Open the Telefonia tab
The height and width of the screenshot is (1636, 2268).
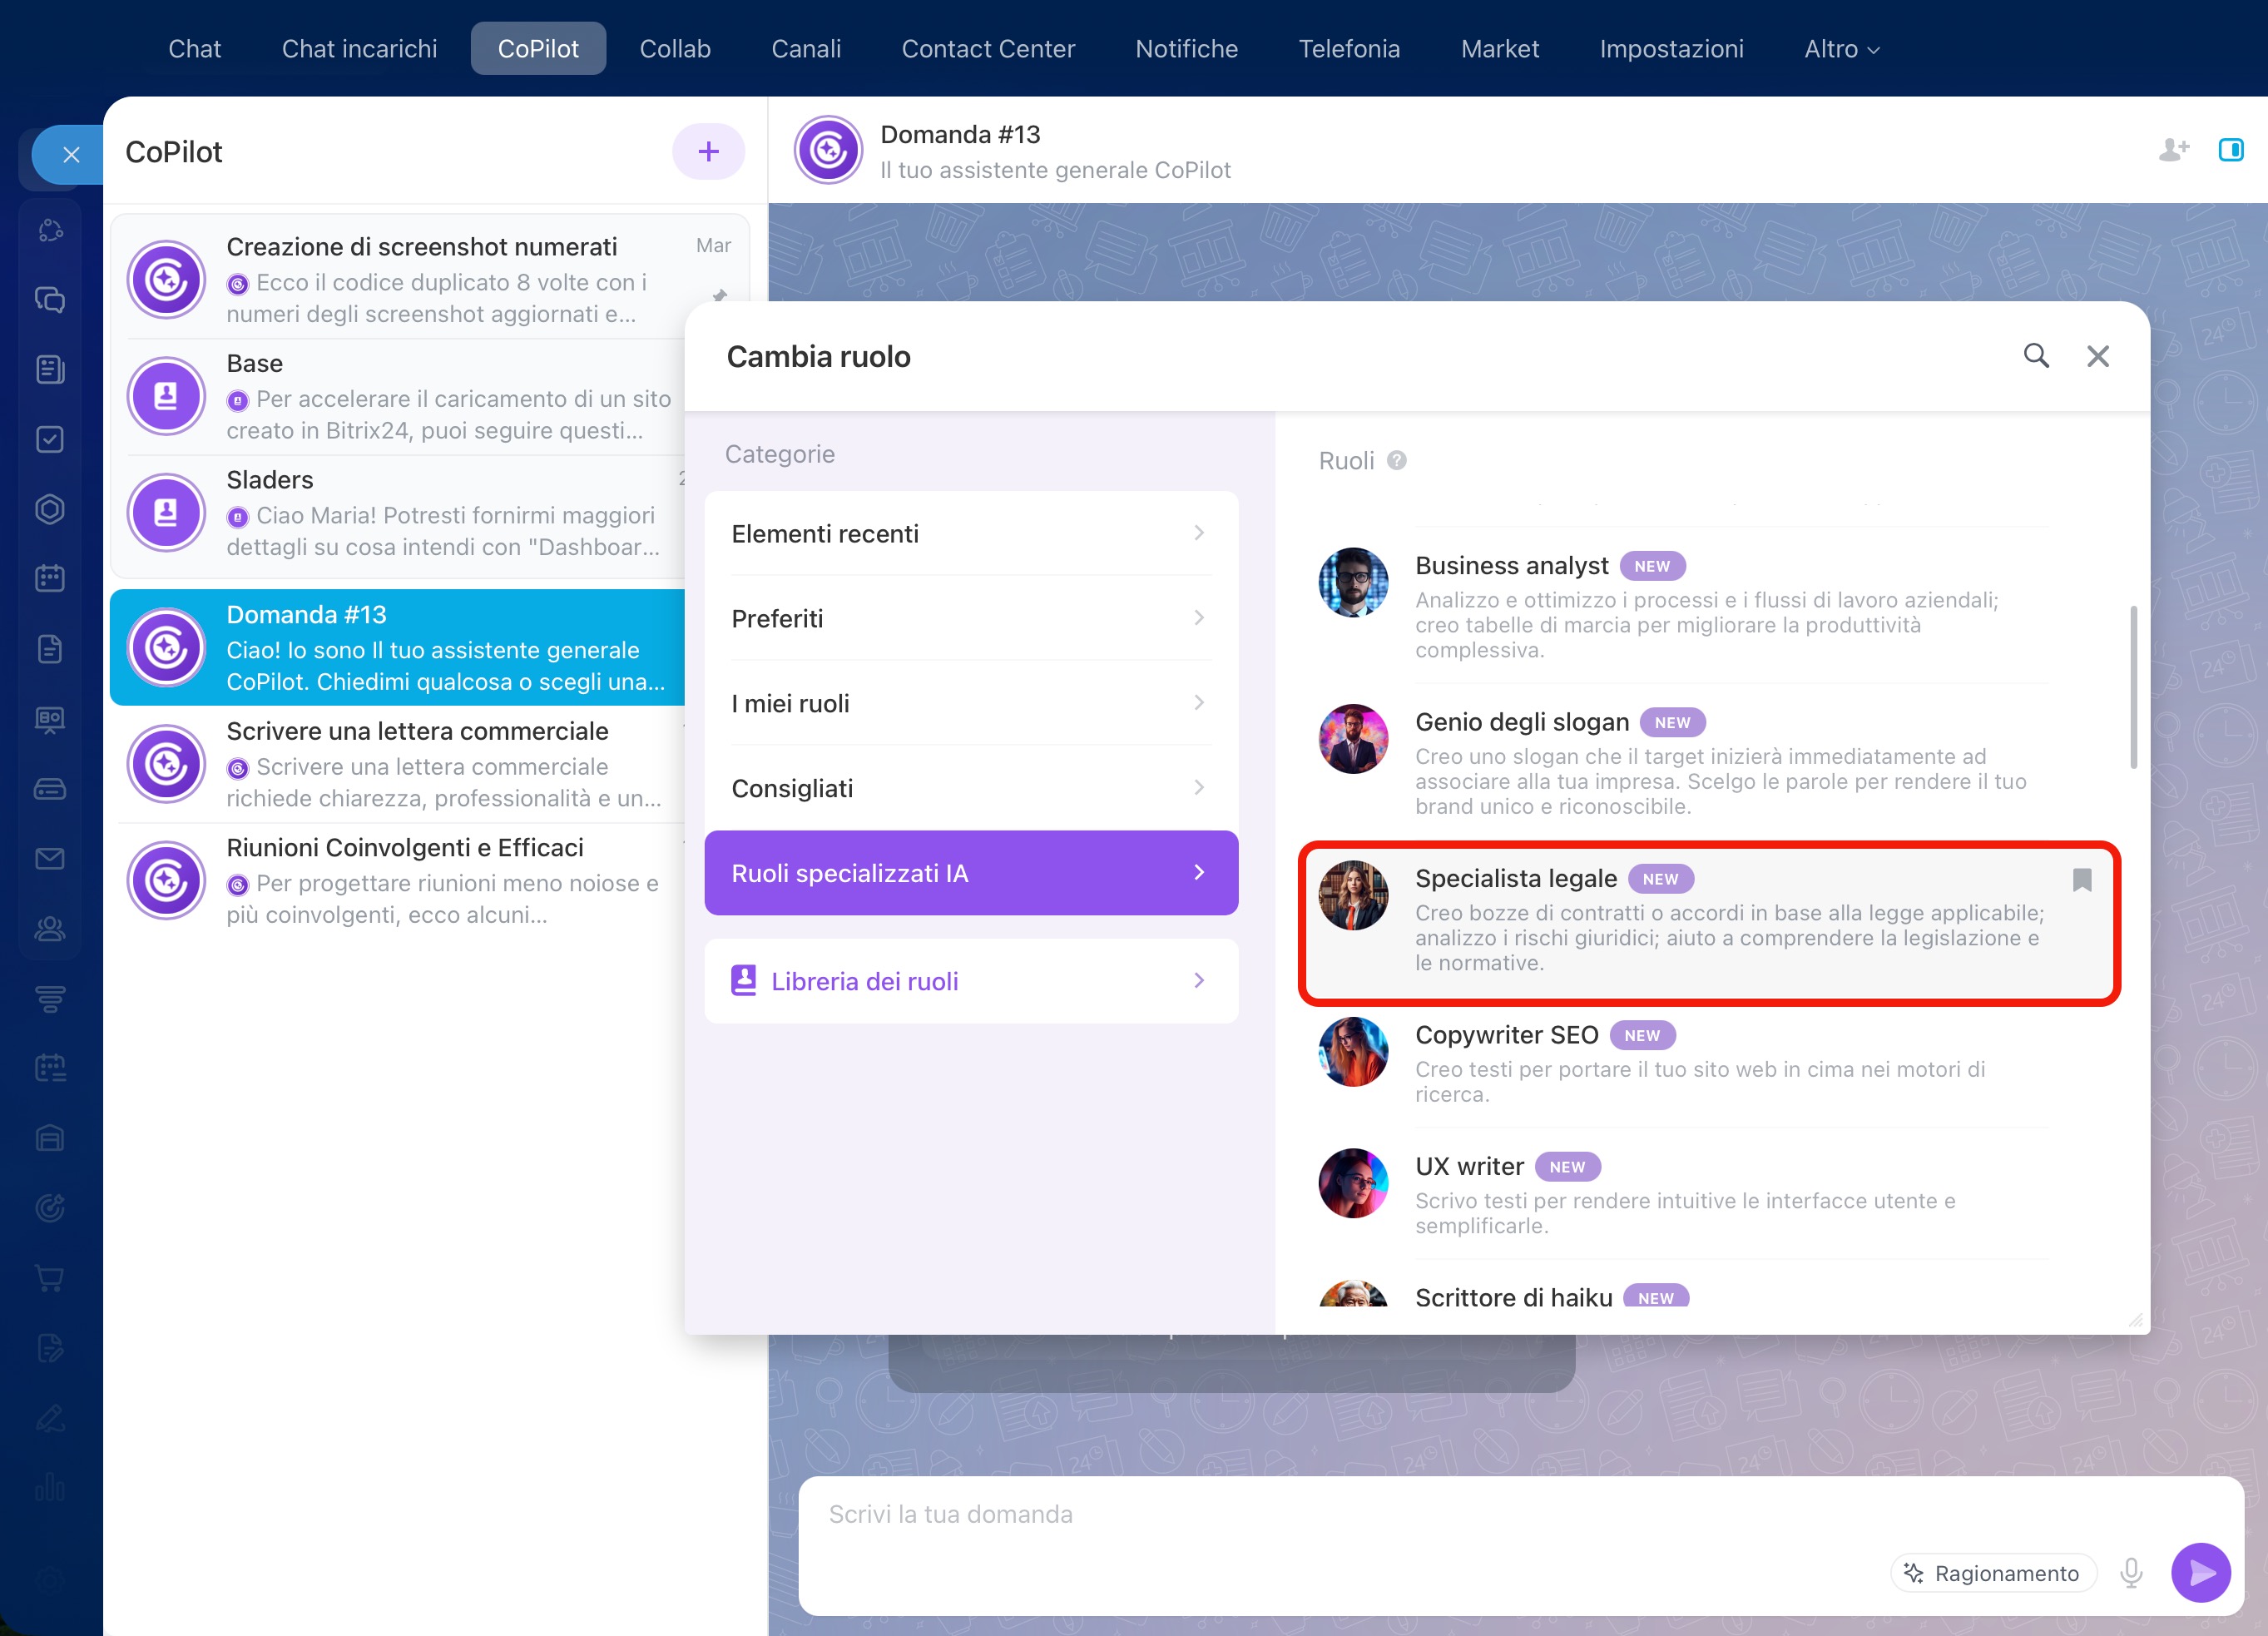1348,49
